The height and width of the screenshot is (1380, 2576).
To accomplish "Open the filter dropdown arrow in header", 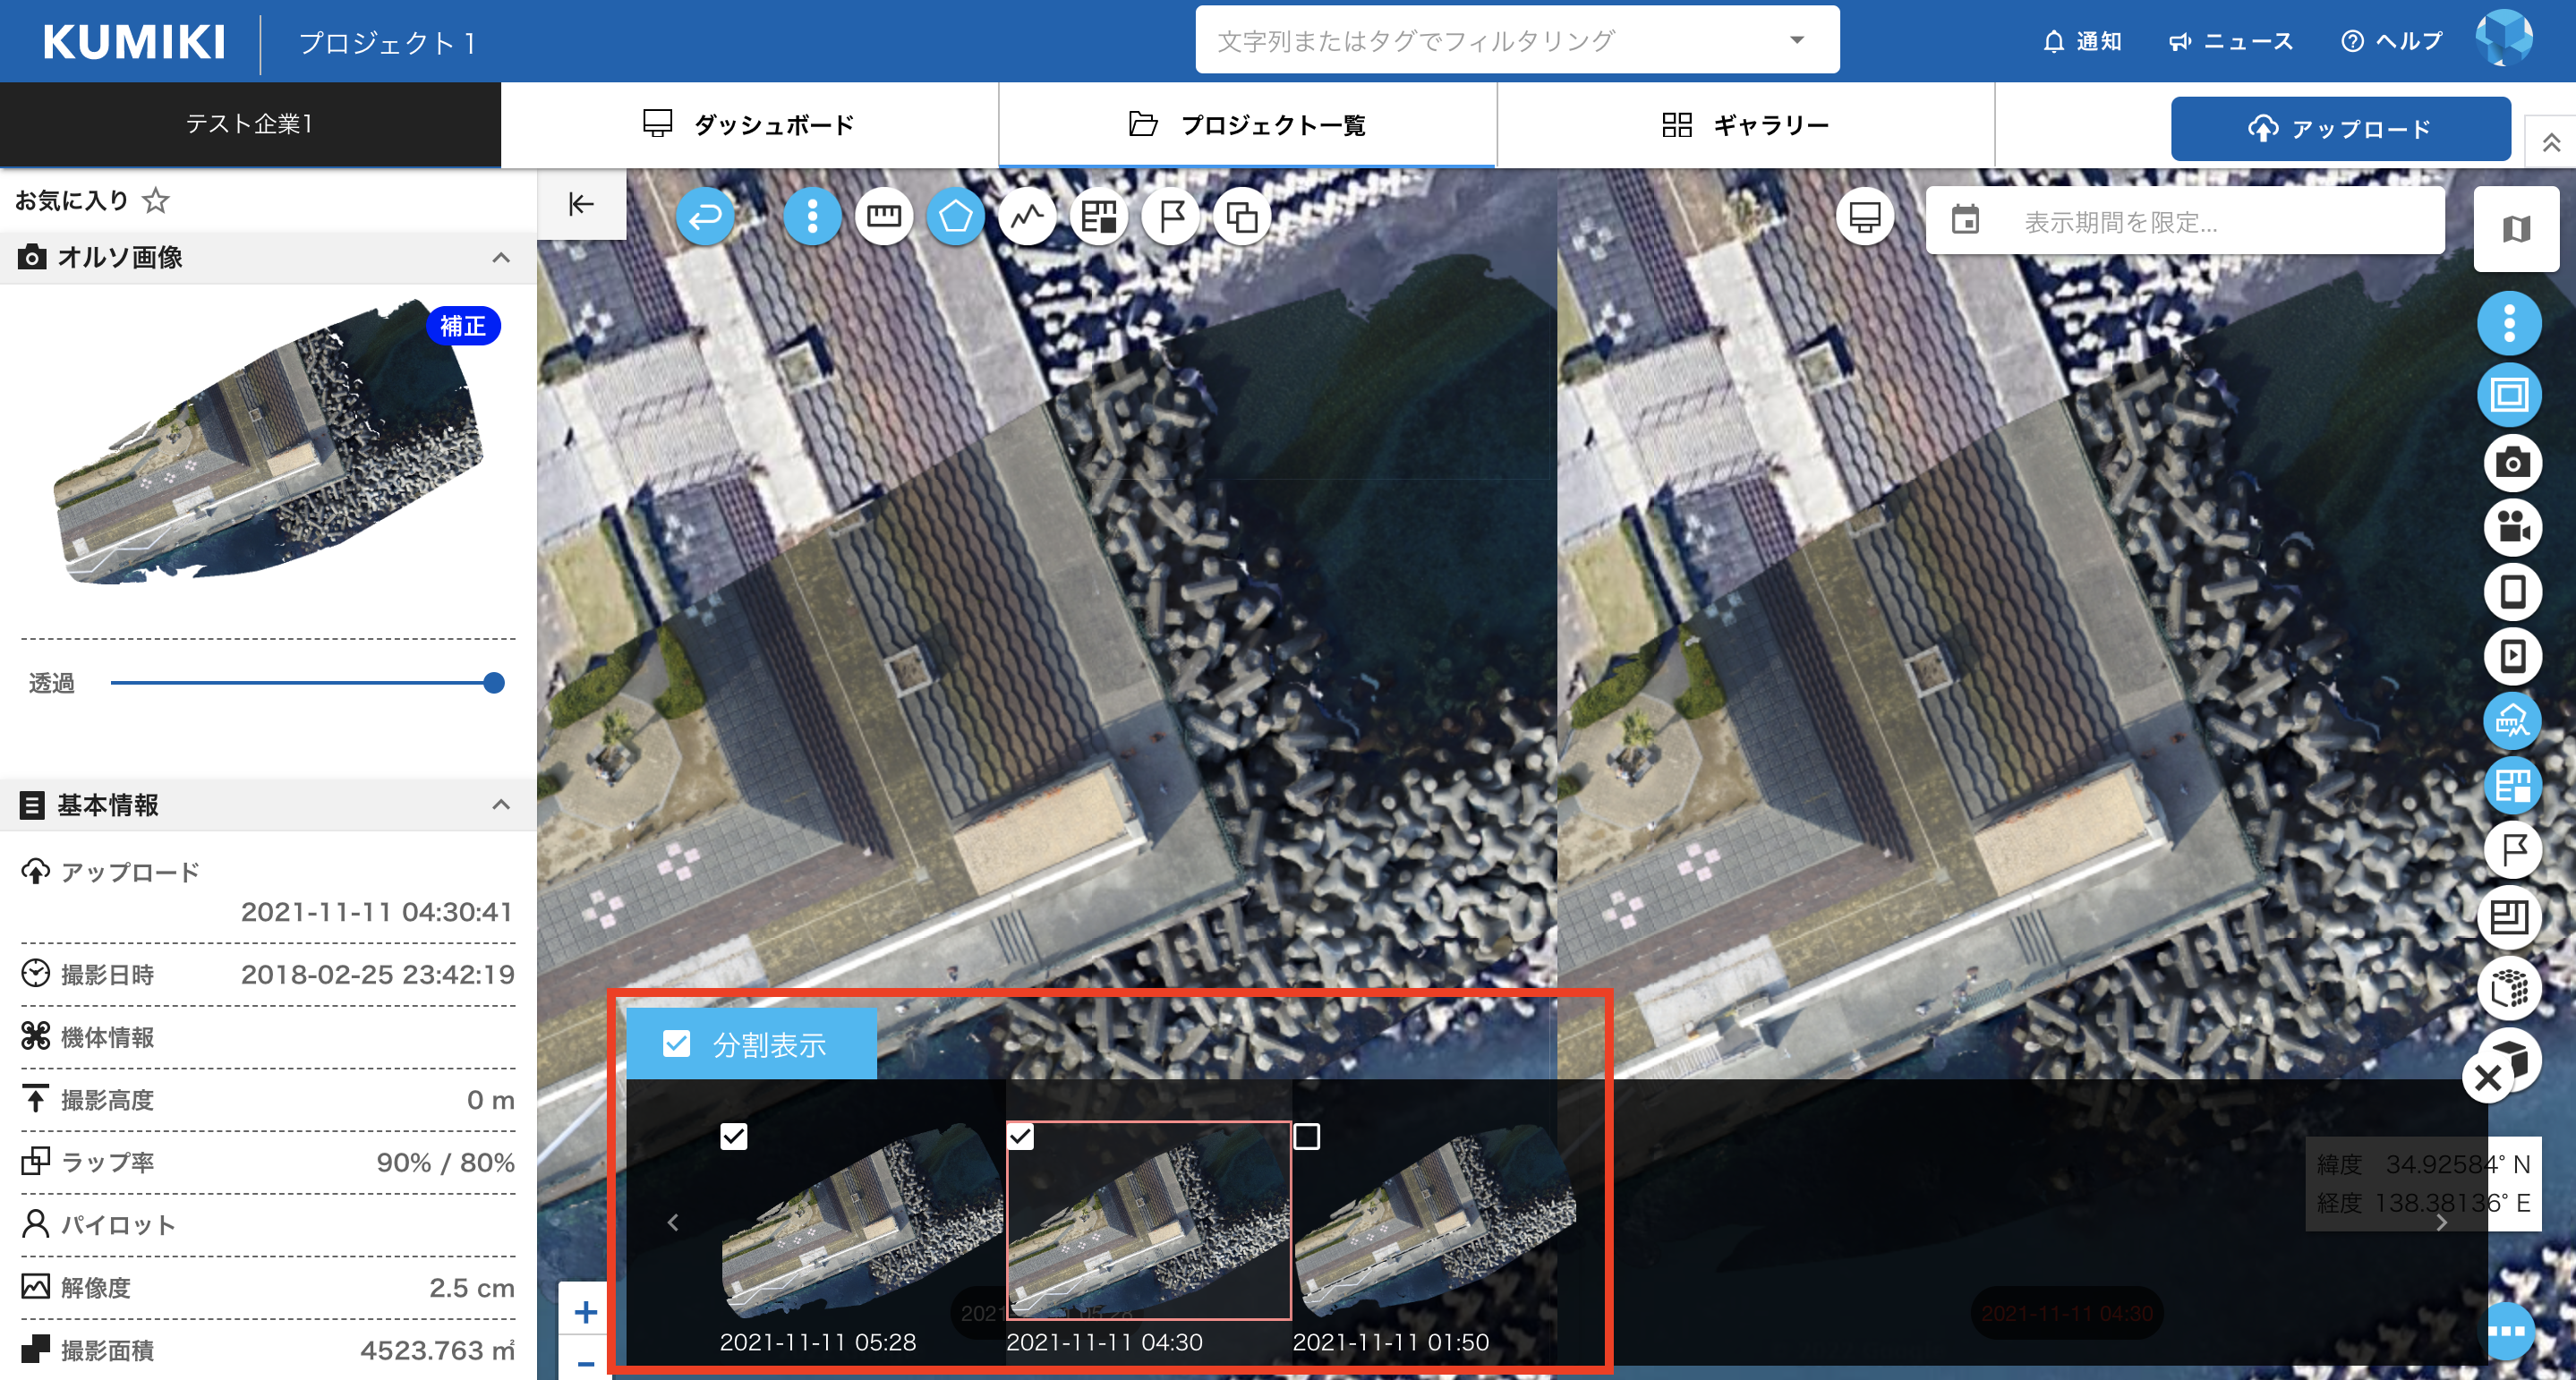I will tap(1797, 41).
